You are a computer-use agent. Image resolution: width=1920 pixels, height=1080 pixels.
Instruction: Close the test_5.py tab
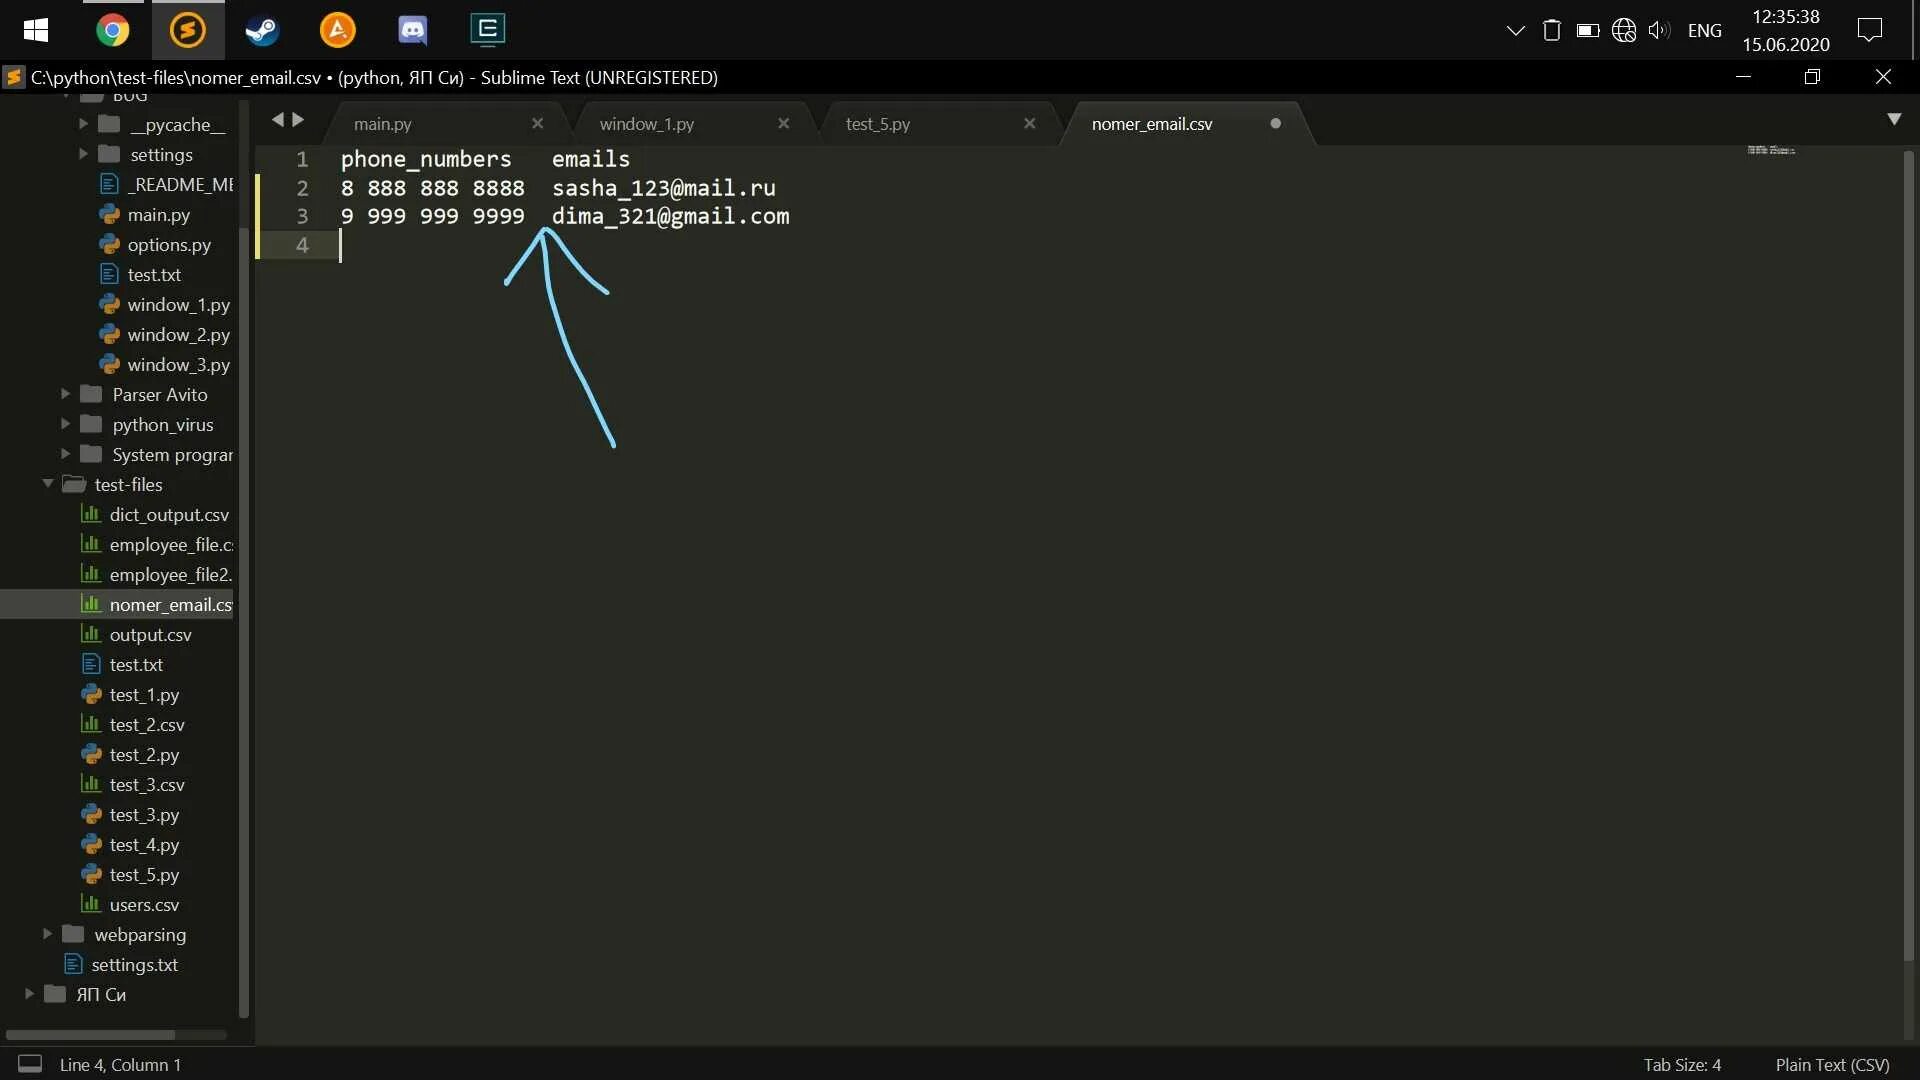1029,124
